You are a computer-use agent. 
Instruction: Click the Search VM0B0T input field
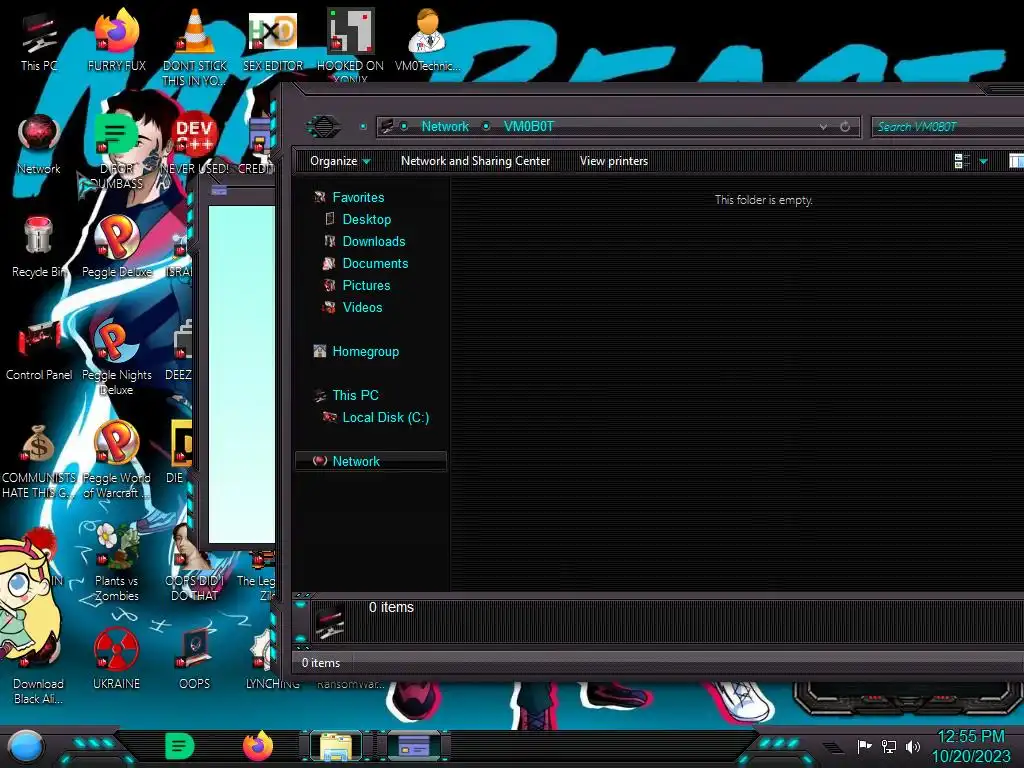coord(948,127)
